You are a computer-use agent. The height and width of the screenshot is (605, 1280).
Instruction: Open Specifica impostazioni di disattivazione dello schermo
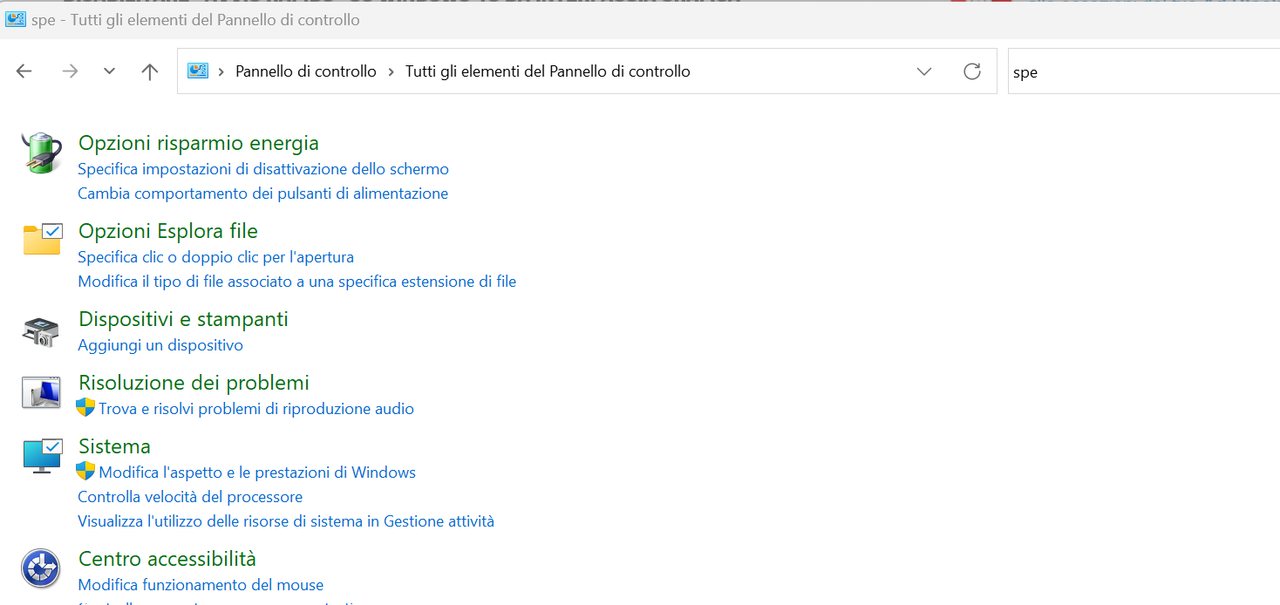264,169
